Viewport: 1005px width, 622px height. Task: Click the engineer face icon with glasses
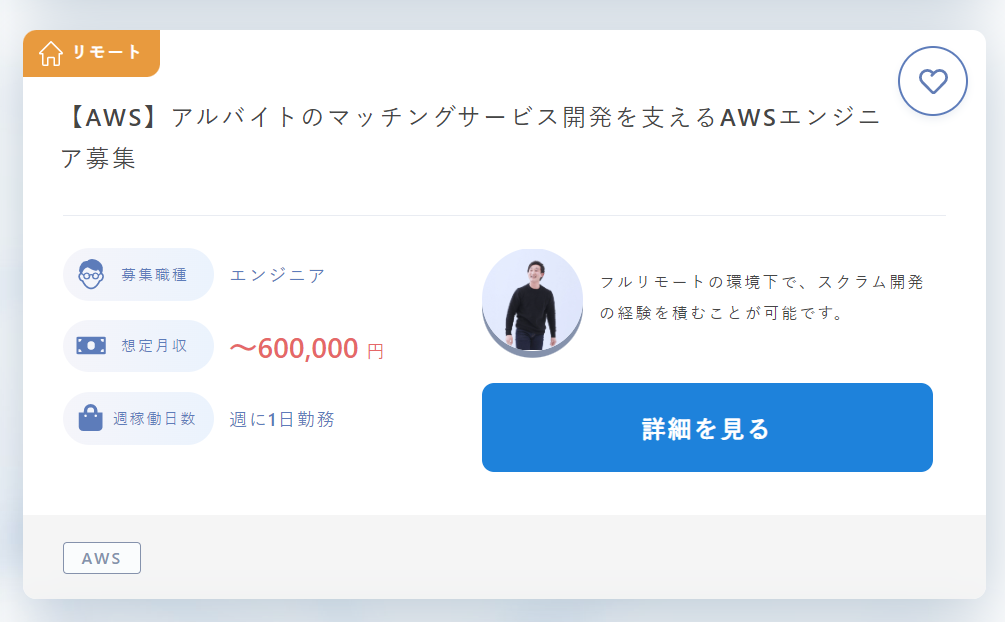91,274
